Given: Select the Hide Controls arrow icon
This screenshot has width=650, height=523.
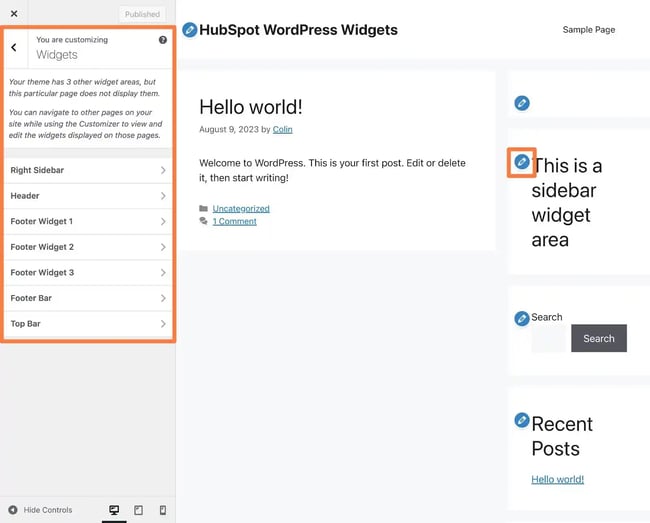Looking at the screenshot, I should 13,510.
